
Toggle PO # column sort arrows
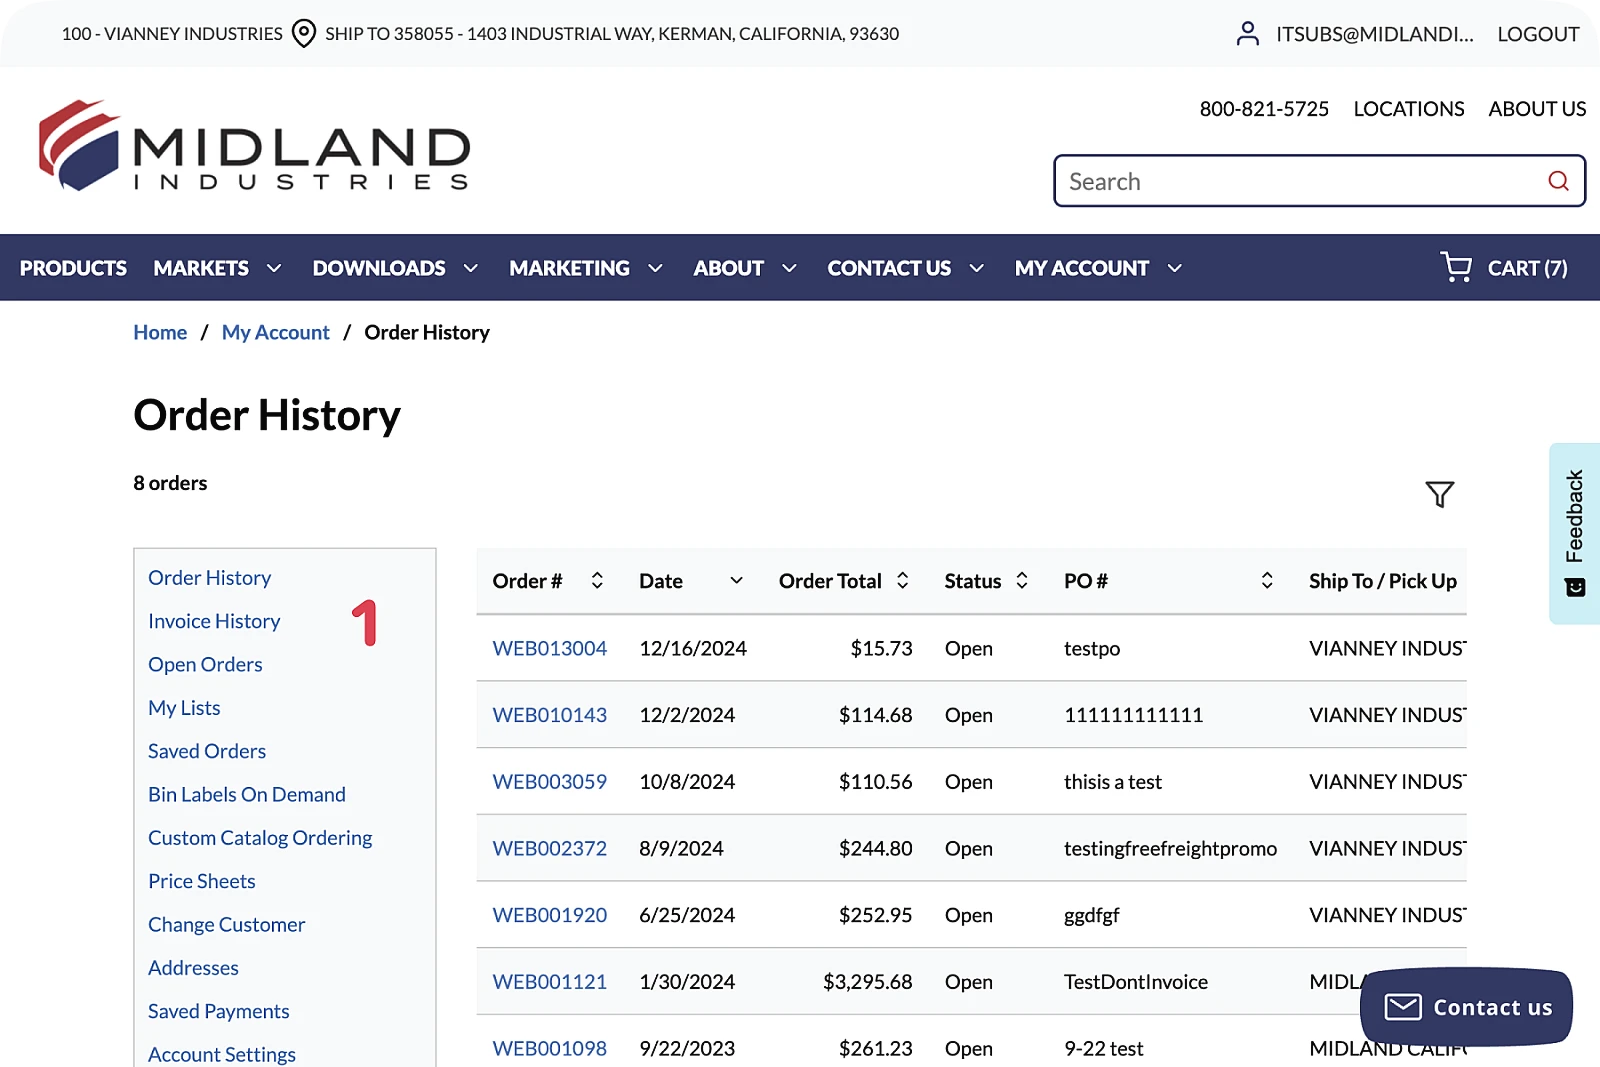coord(1266,581)
